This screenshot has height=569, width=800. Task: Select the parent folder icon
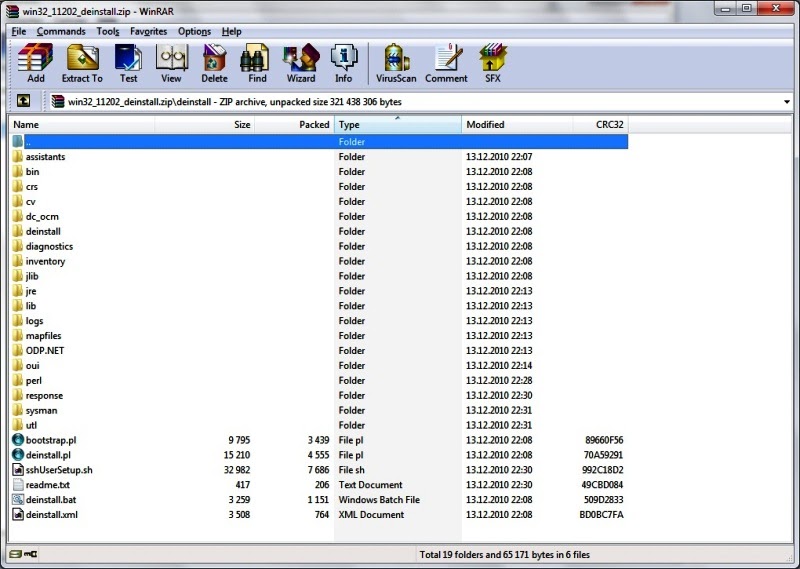tap(18, 141)
